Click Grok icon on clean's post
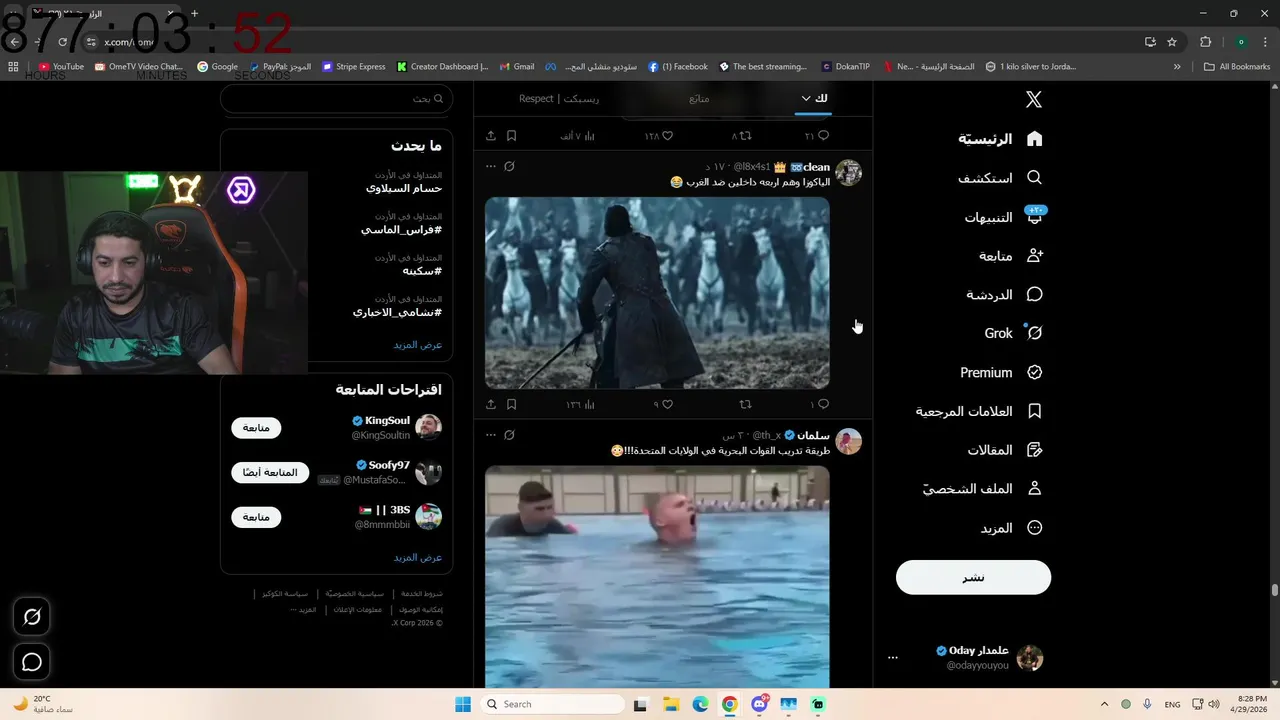Viewport: 1280px width, 720px height. click(x=509, y=166)
